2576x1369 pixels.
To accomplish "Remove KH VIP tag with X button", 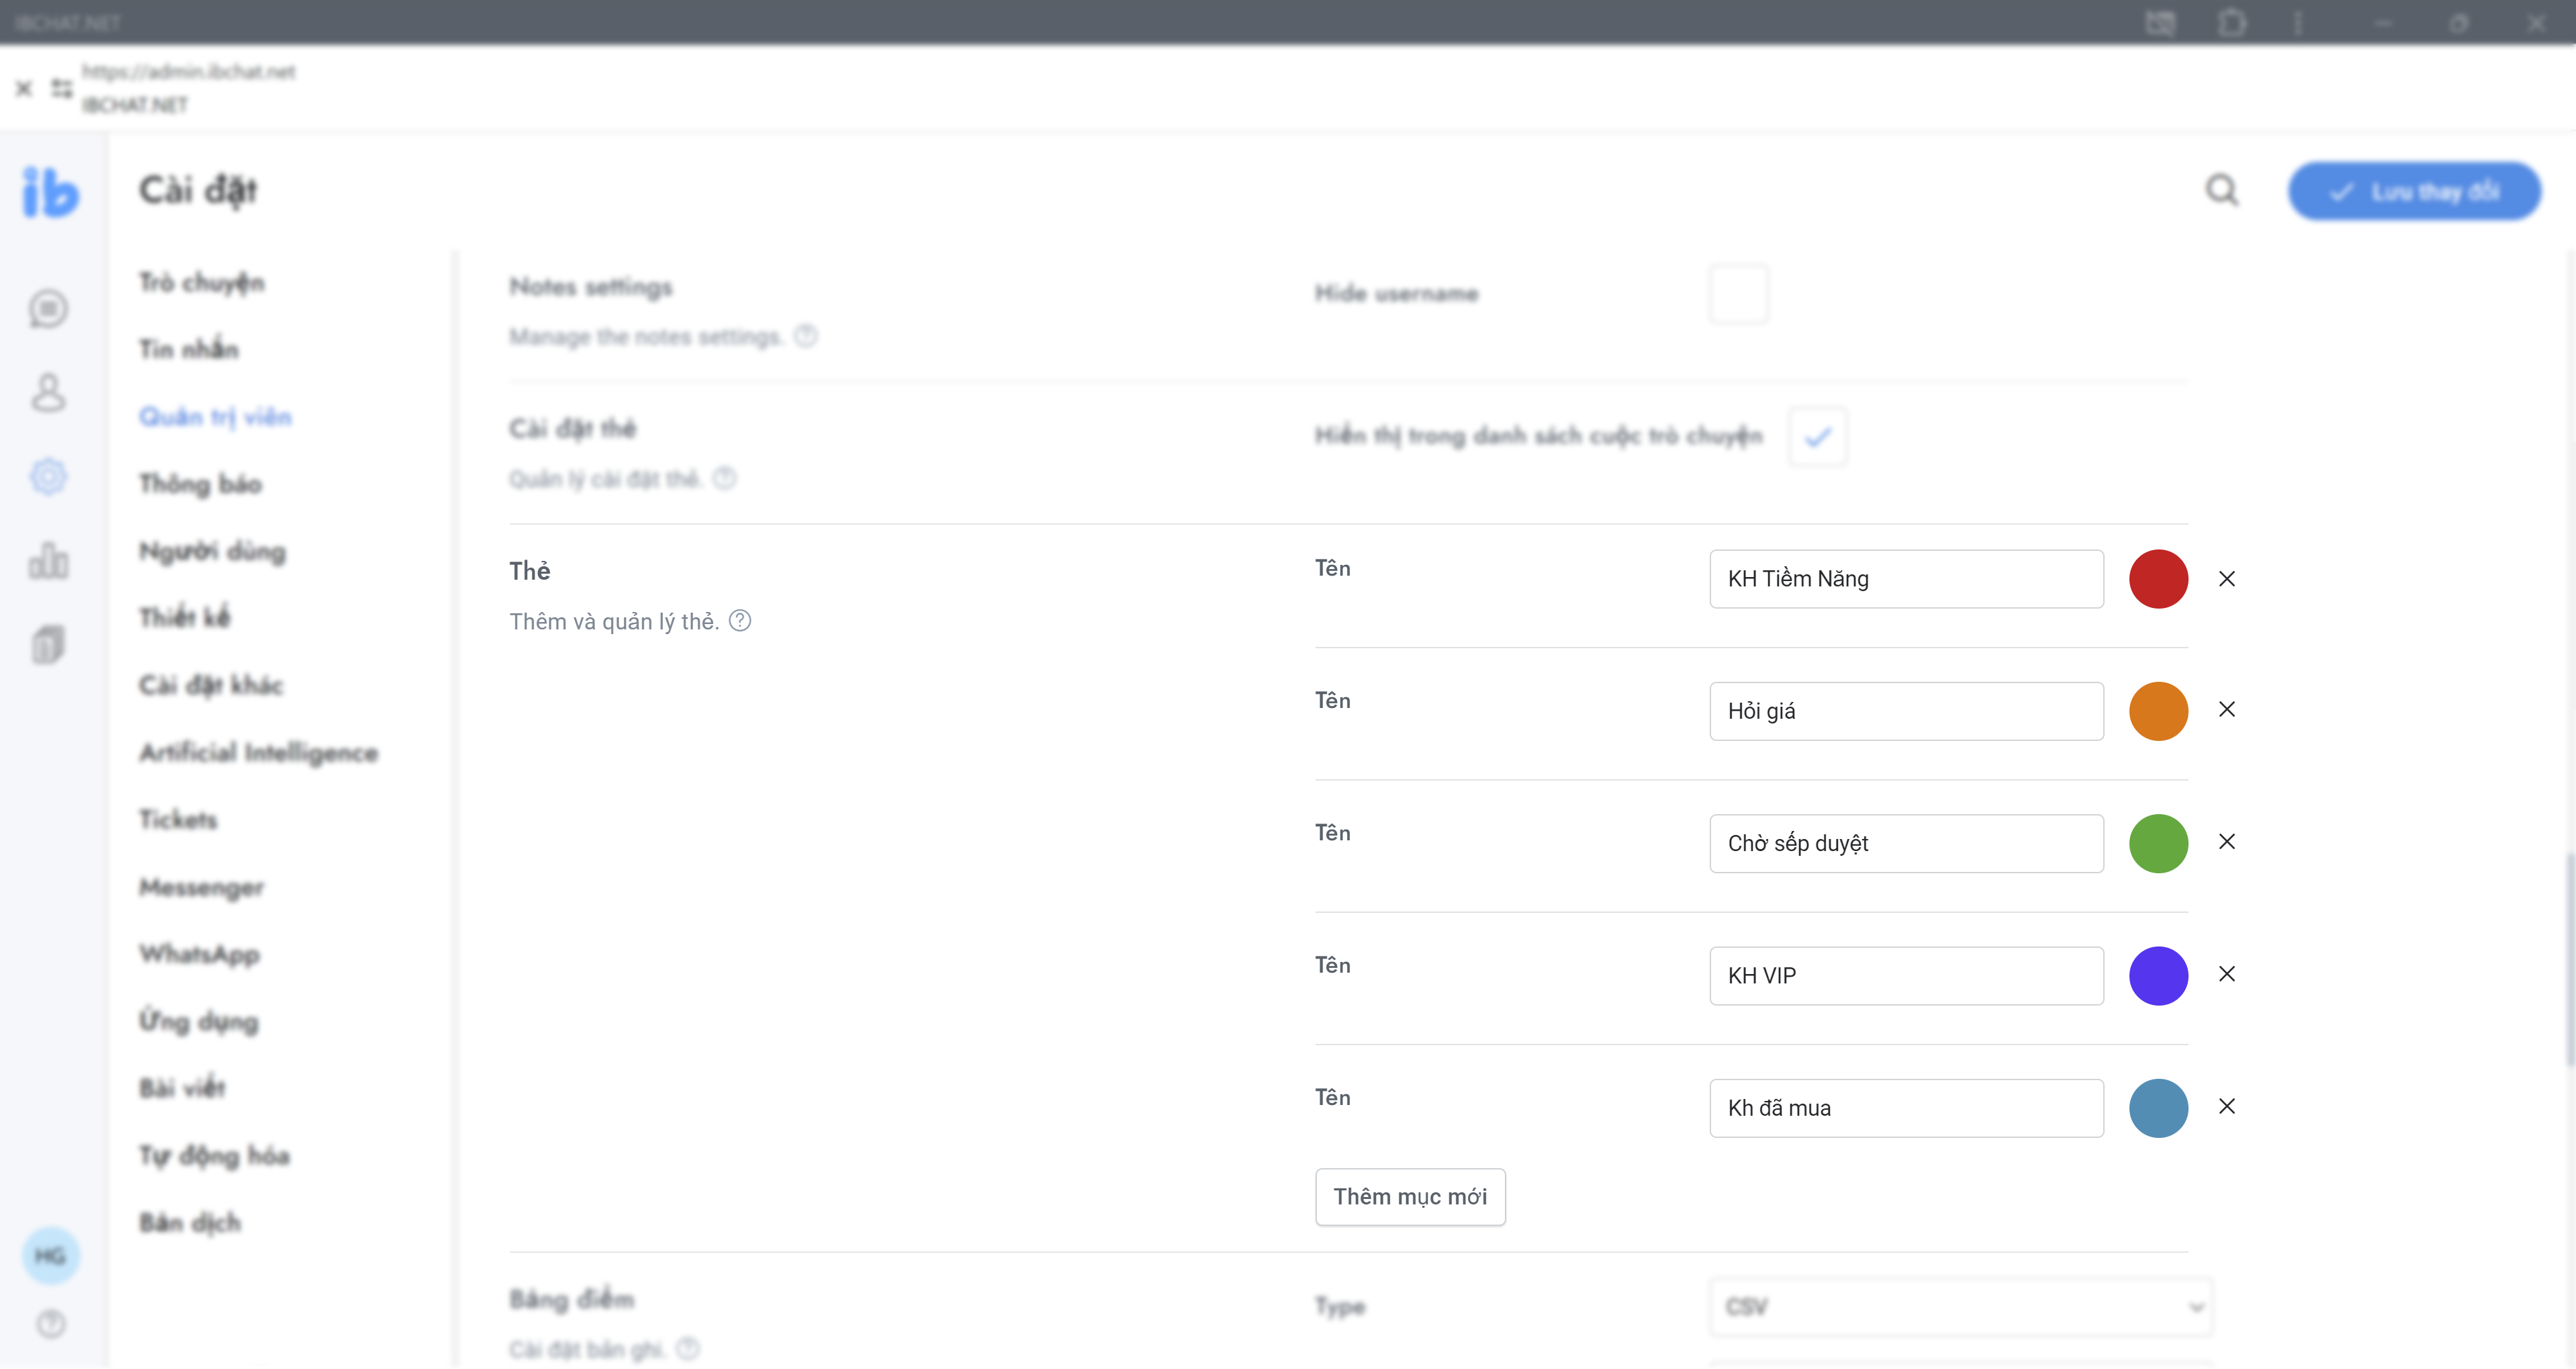I will 2227,973.
